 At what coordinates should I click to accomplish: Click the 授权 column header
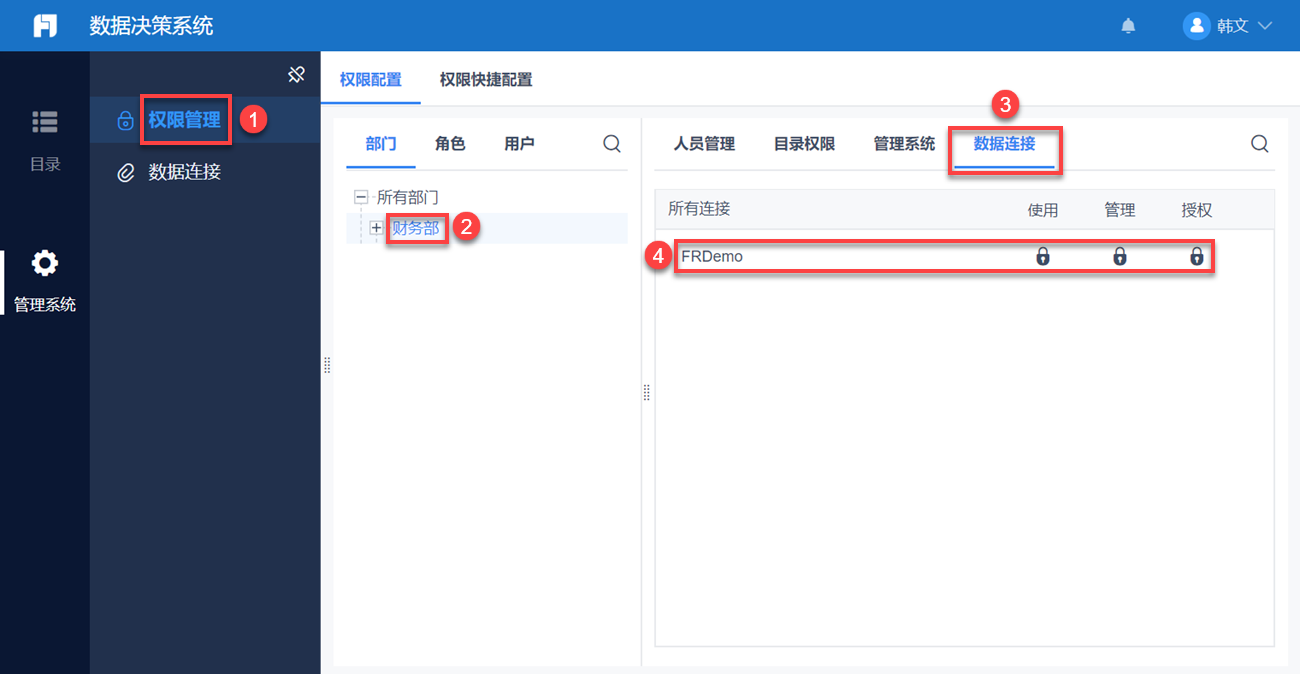point(1197,210)
